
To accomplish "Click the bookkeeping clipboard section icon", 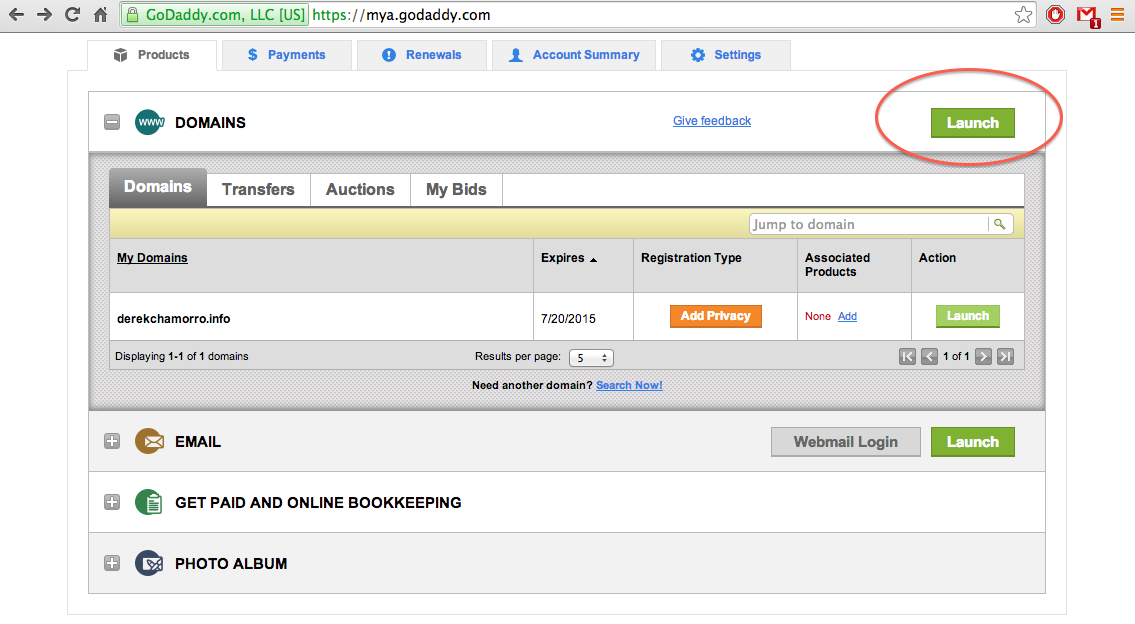I will 150,502.
